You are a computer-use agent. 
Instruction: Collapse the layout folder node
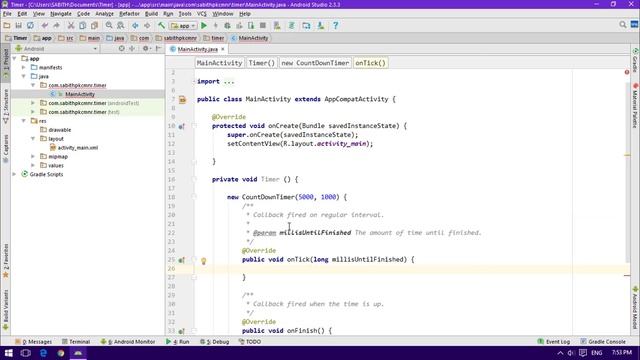[x=33, y=139]
